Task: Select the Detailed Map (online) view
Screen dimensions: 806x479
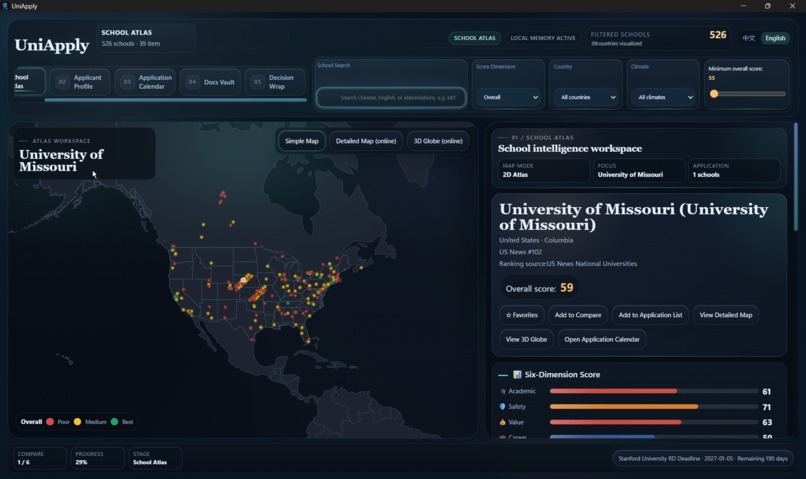Action: point(366,141)
